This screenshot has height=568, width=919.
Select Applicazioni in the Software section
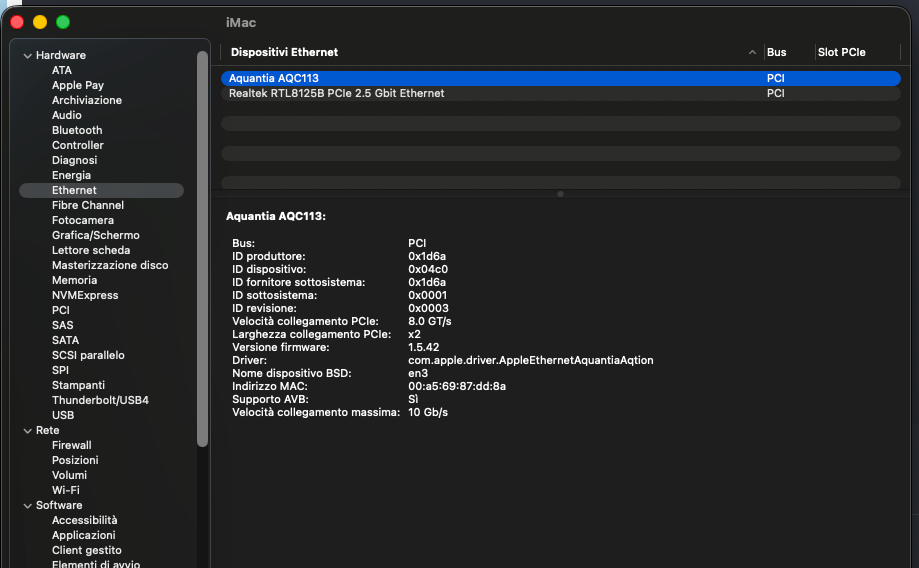click(84, 535)
